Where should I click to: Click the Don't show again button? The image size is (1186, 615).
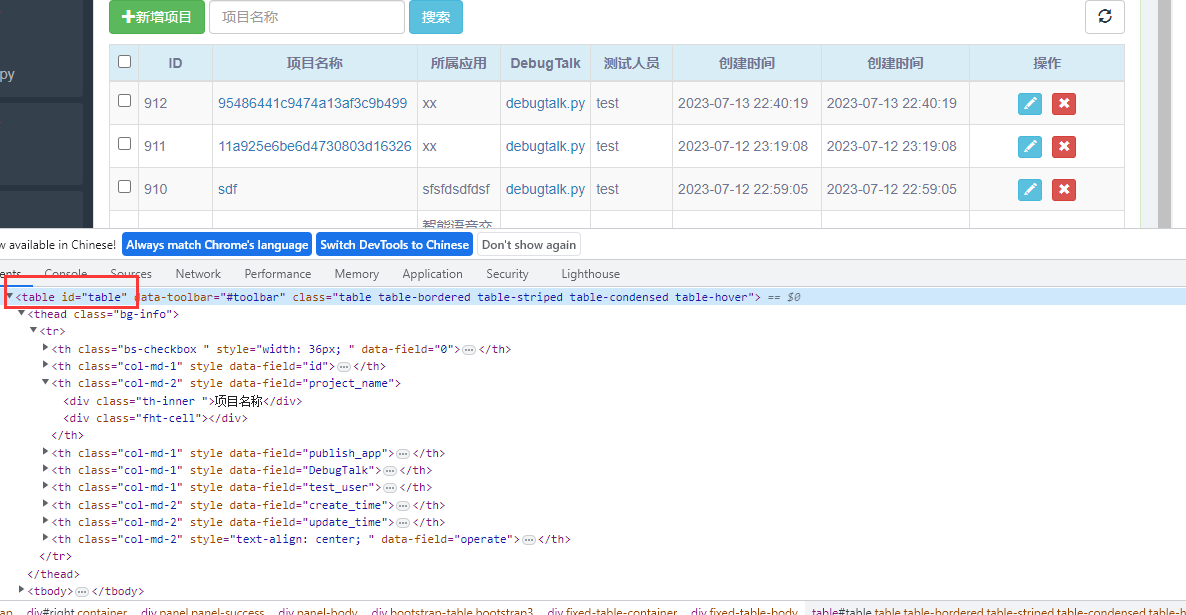point(528,244)
